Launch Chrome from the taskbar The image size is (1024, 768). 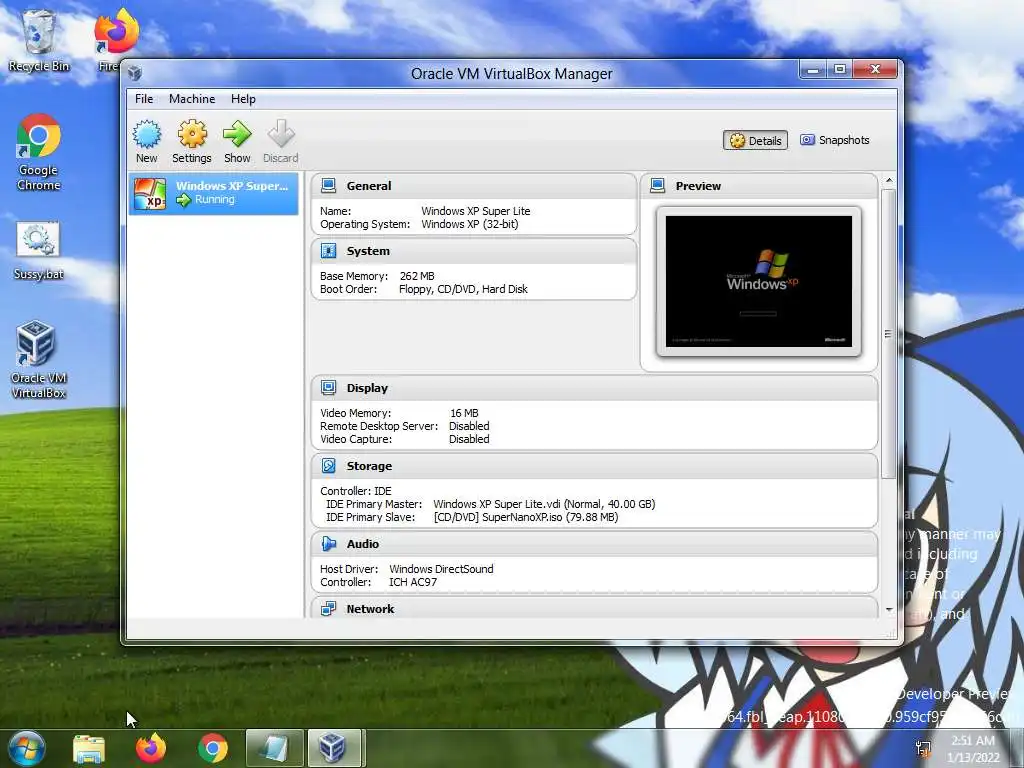pos(213,748)
